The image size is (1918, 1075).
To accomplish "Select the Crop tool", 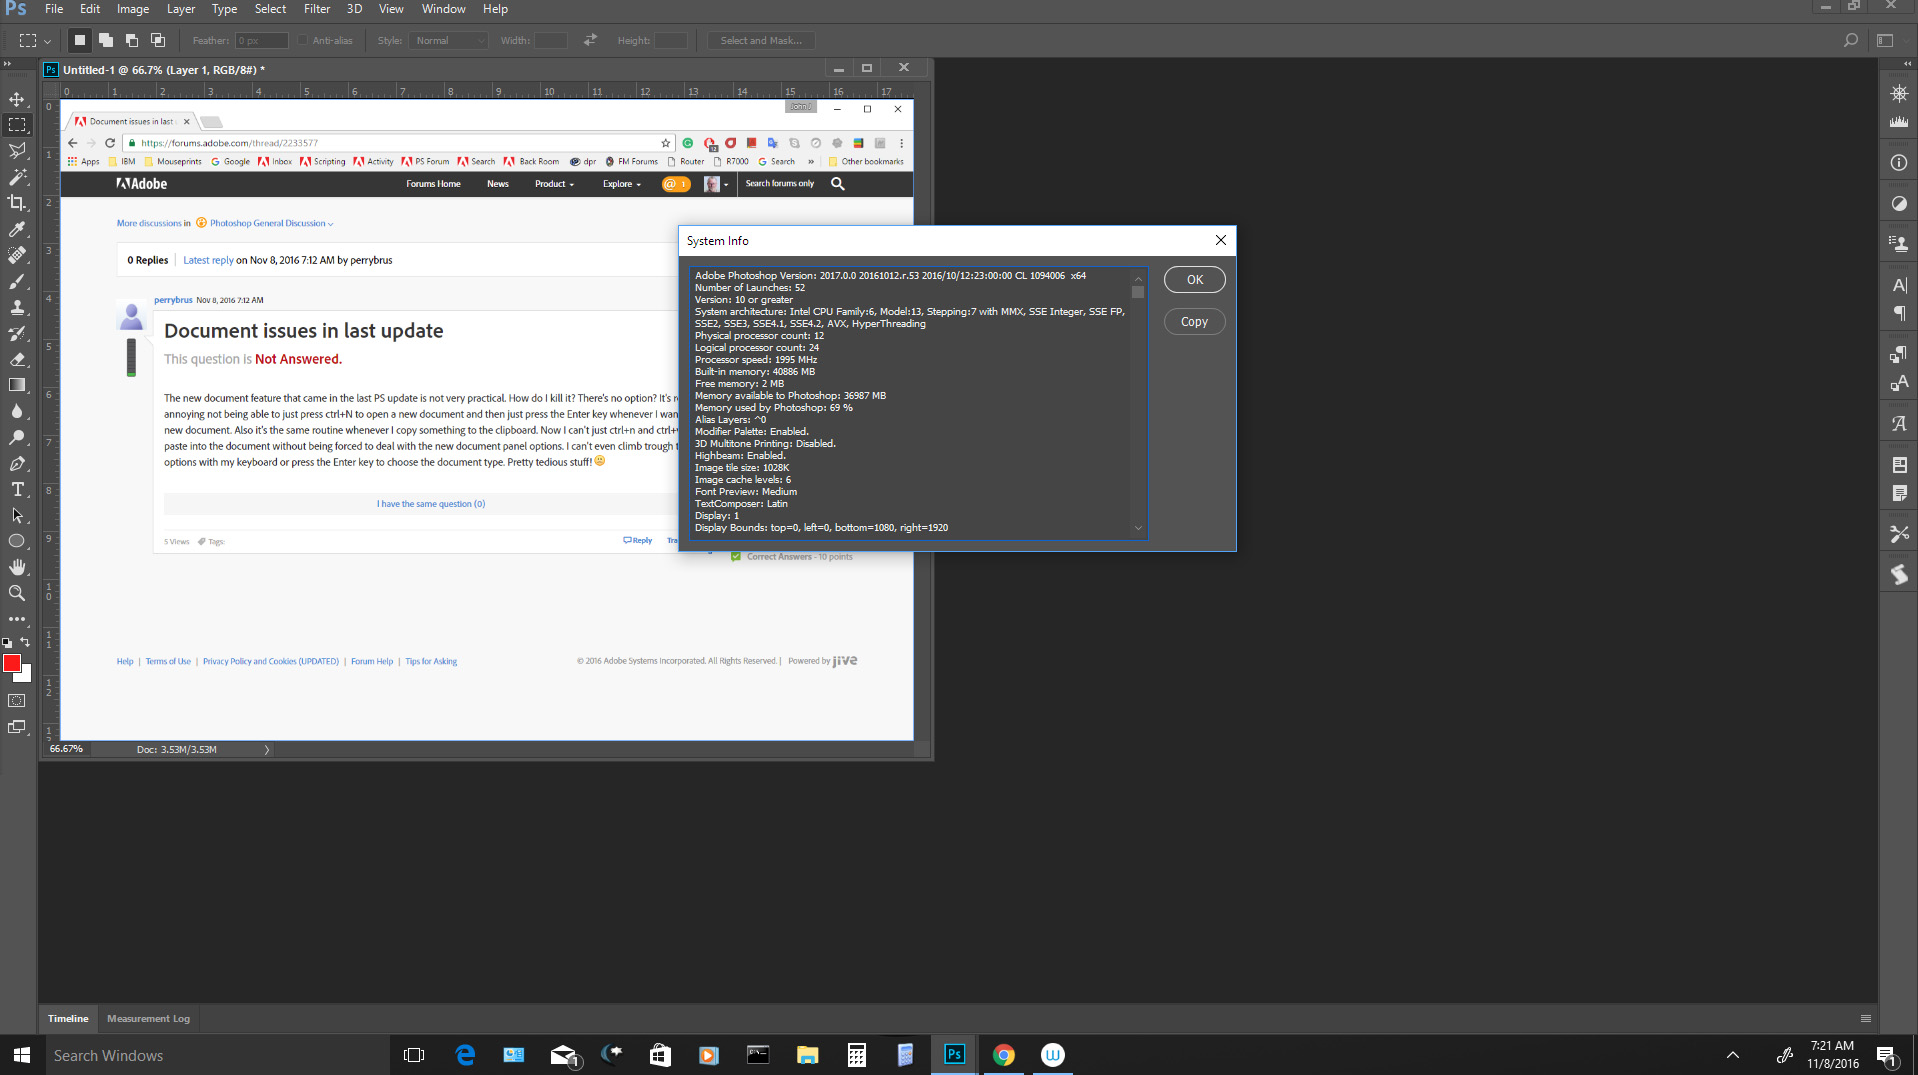I will click(17, 203).
